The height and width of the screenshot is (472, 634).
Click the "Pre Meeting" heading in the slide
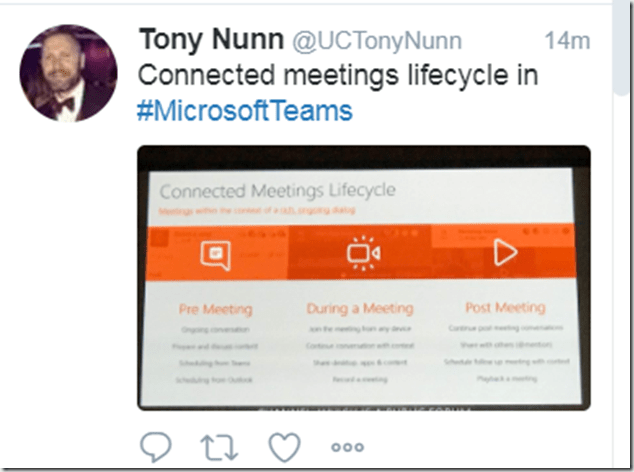click(215, 309)
